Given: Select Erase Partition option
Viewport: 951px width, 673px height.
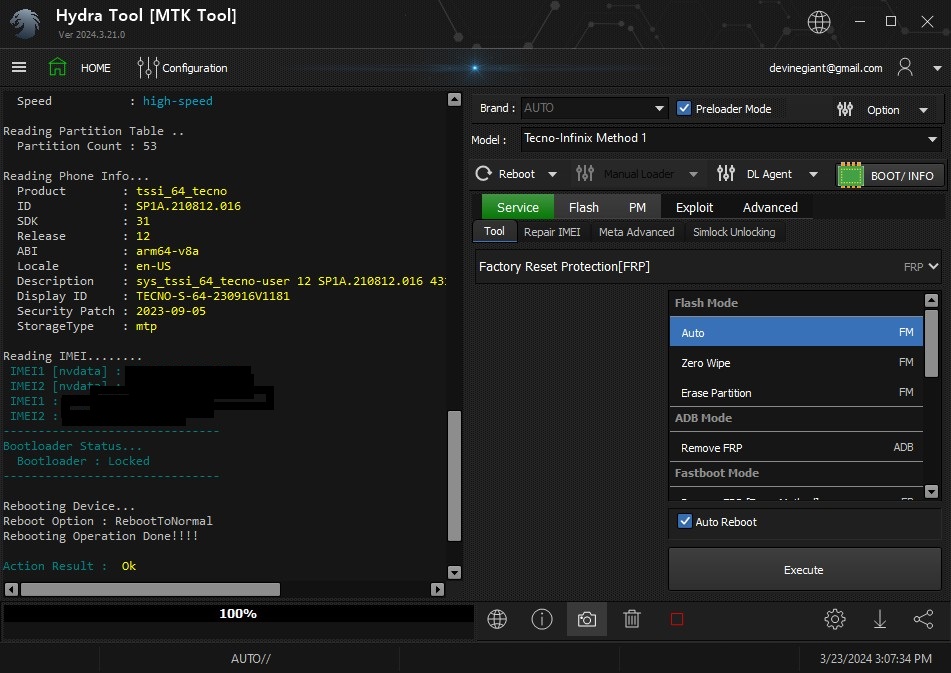Looking at the screenshot, I should 796,393.
